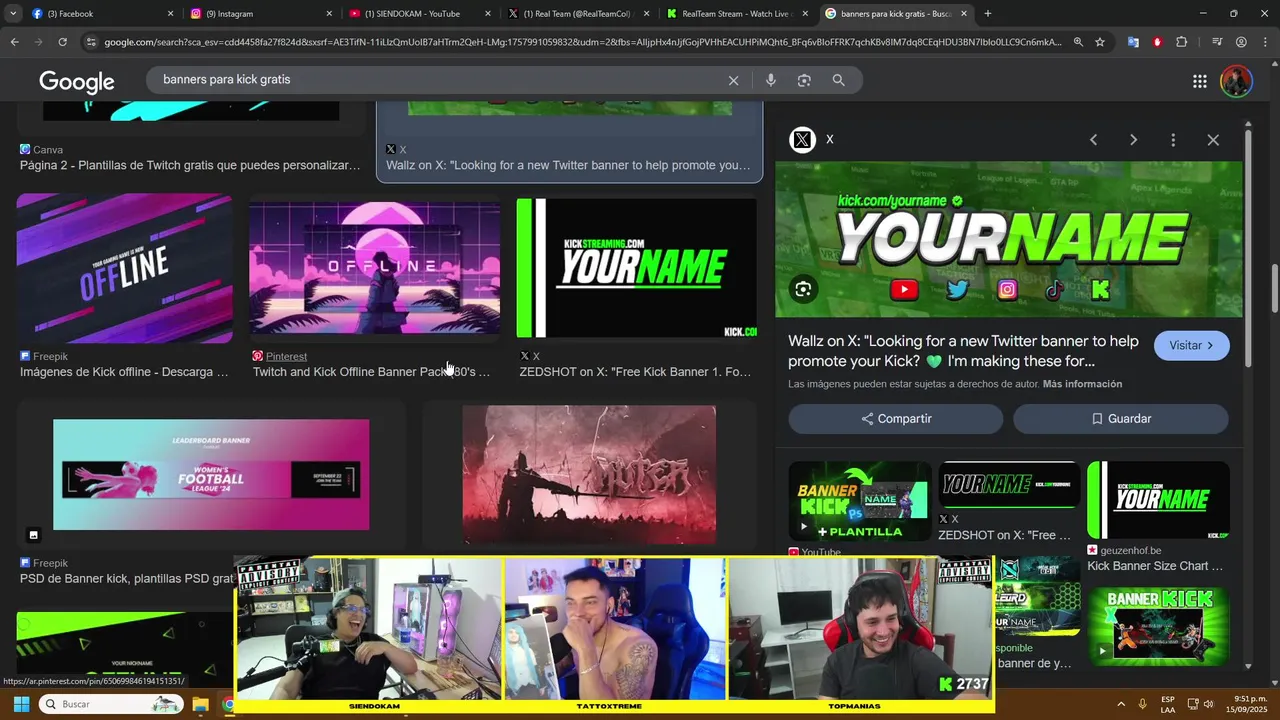Open the large YOURNAME preview image
Viewport: 1280px width, 720px height.
tap(1009, 240)
